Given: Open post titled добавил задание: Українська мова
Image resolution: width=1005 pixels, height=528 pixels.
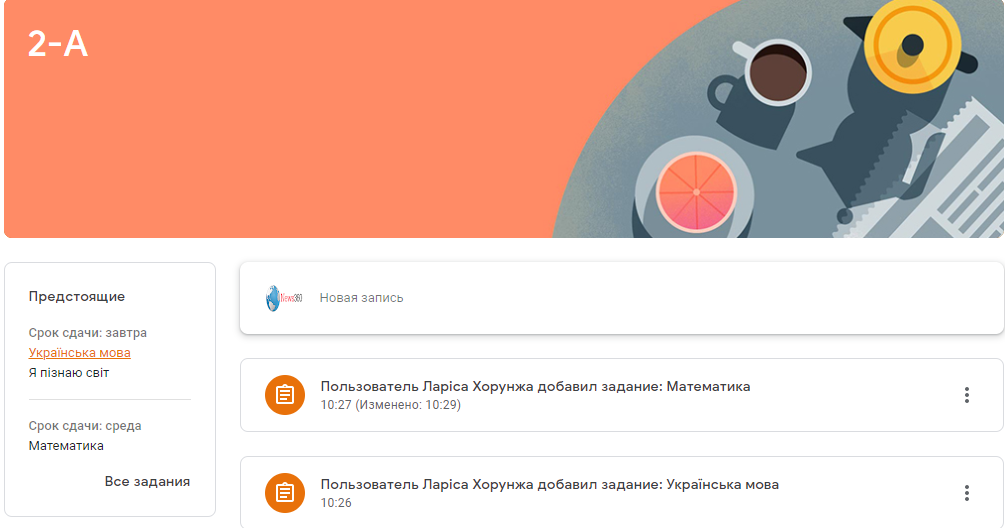Looking at the screenshot, I should [x=549, y=484].
